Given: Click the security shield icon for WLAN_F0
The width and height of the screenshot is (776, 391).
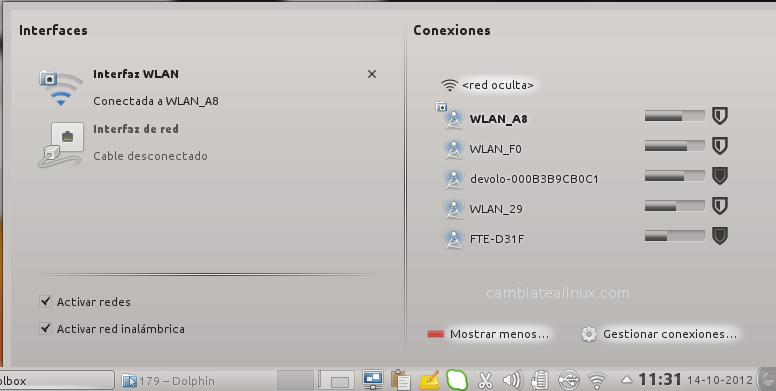Looking at the screenshot, I should (720, 146).
